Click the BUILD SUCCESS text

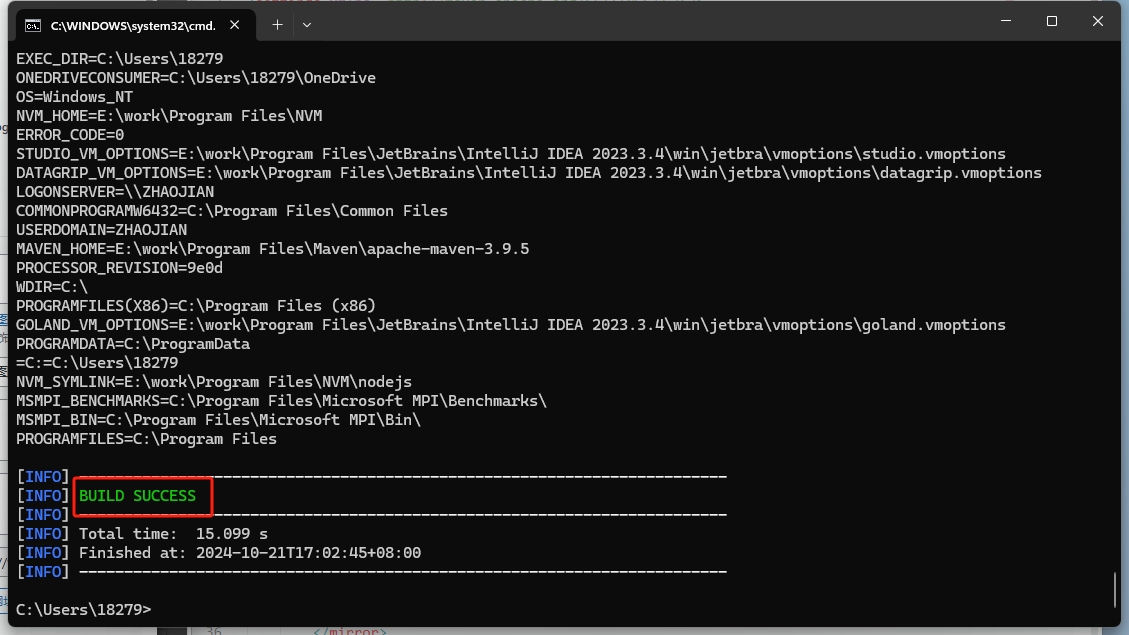(138, 495)
